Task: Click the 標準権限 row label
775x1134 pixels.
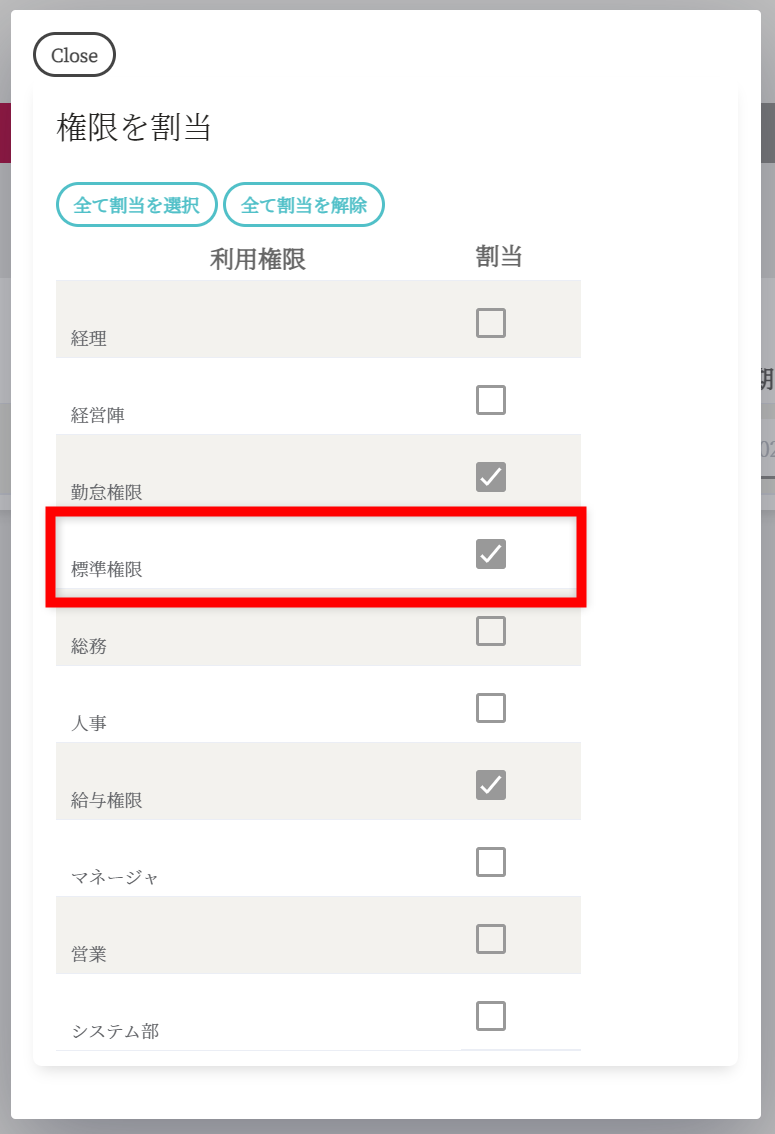Action: [x=107, y=570]
